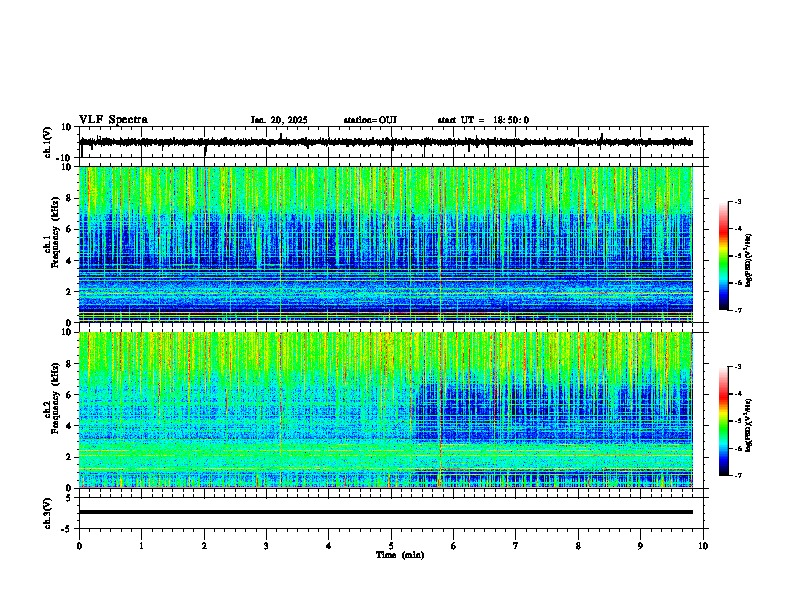Viewport: 792px width, 612px height.
Task: Select the "start UT = 18:50:0" label
Action: point(483,120)
